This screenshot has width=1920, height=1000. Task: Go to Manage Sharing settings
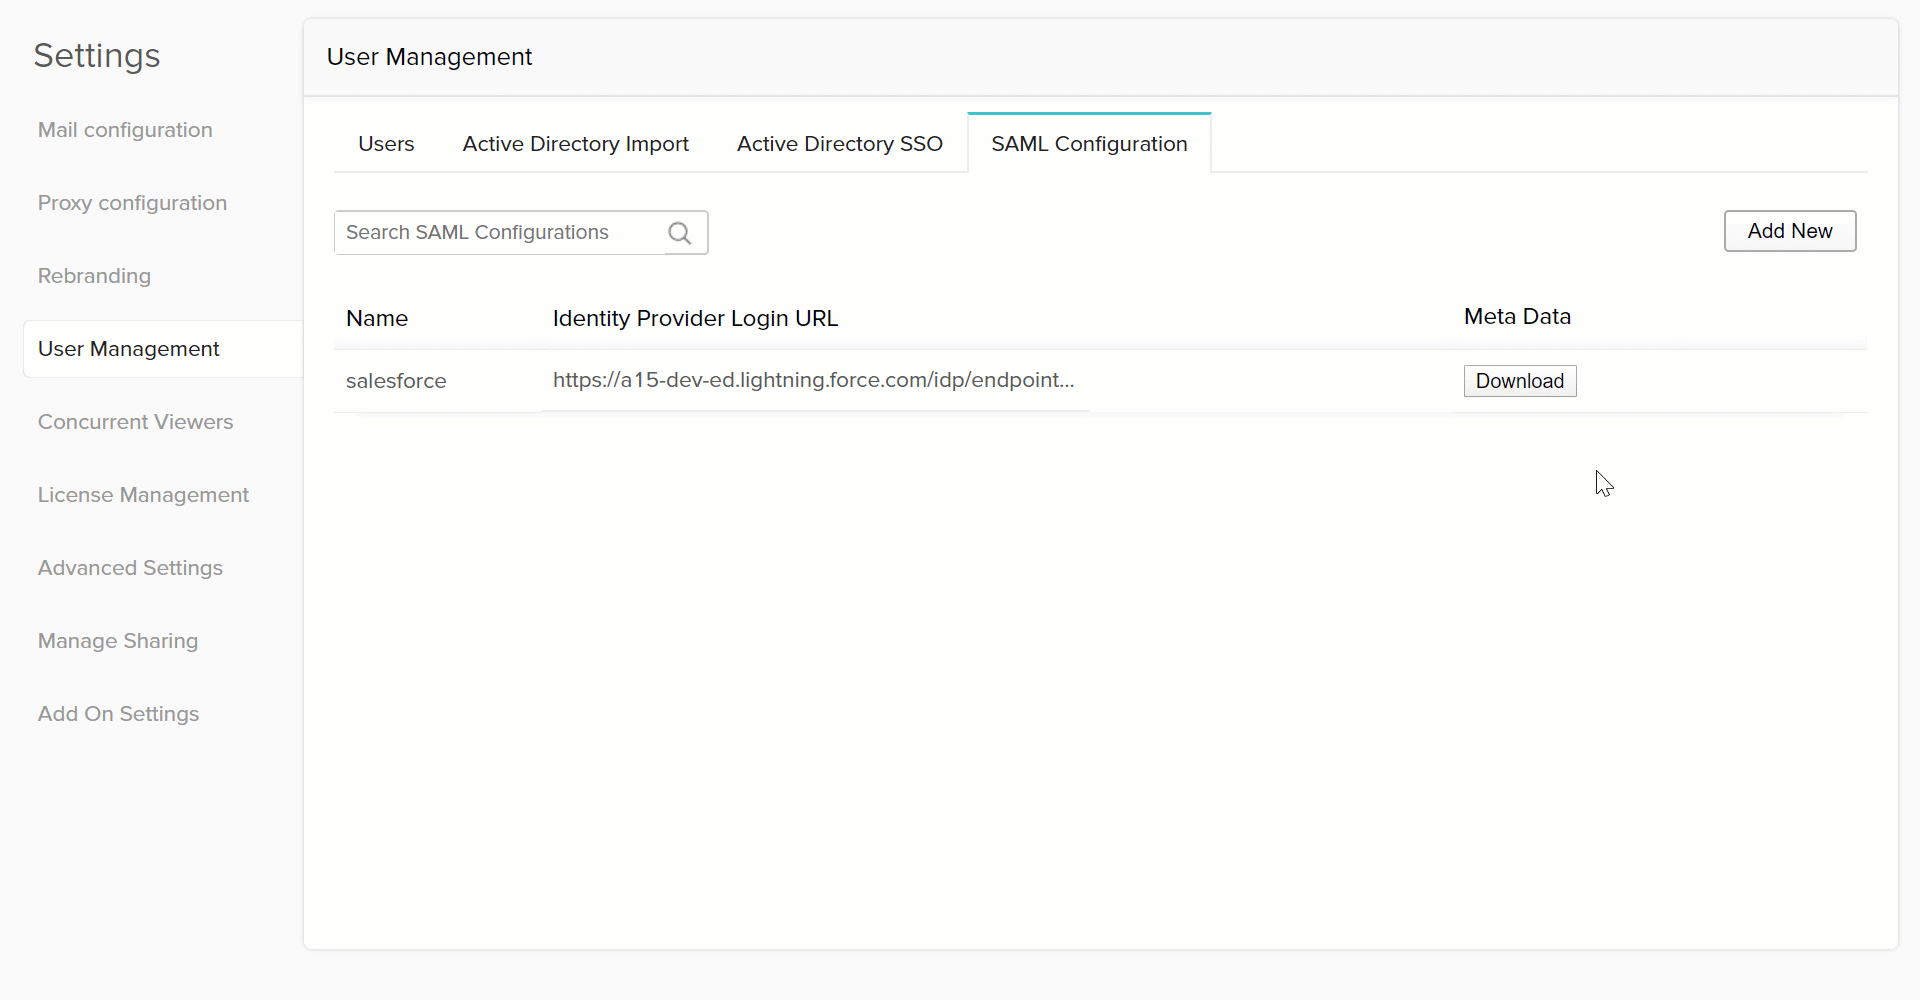pyautogui.click(x=118, y=641)
